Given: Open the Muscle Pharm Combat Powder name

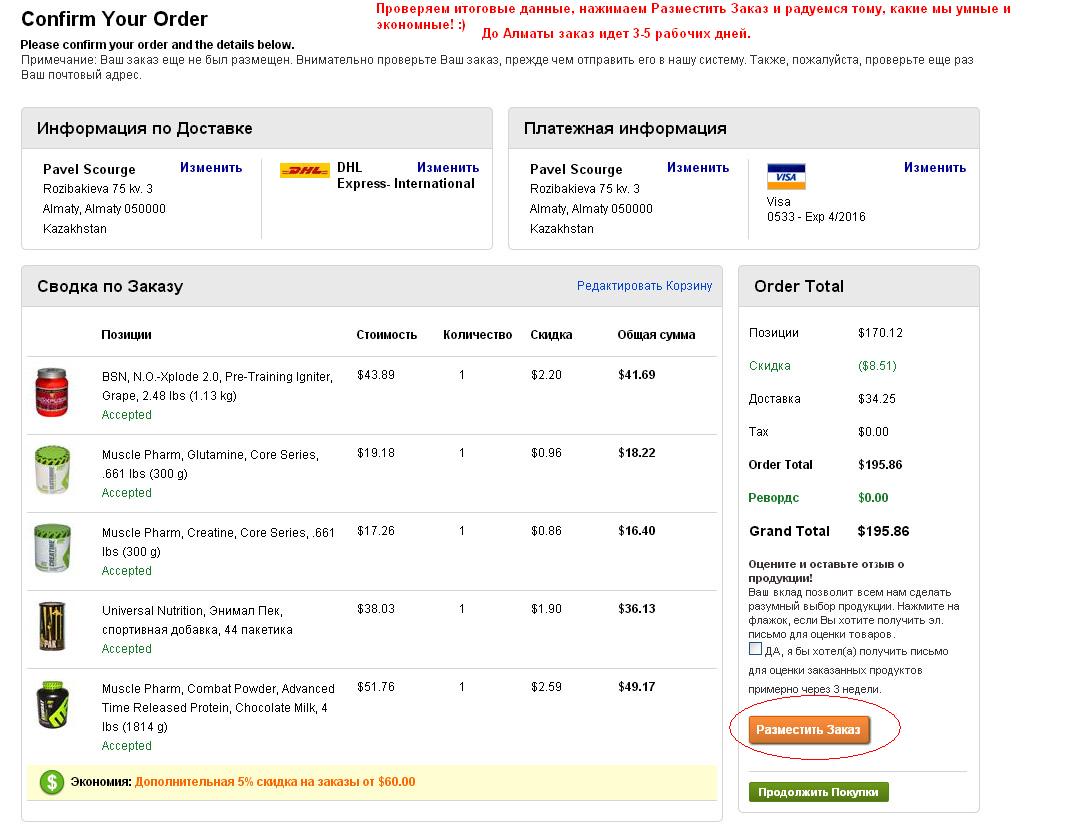Looking at the screenshot, I should [x=218, y=707].
